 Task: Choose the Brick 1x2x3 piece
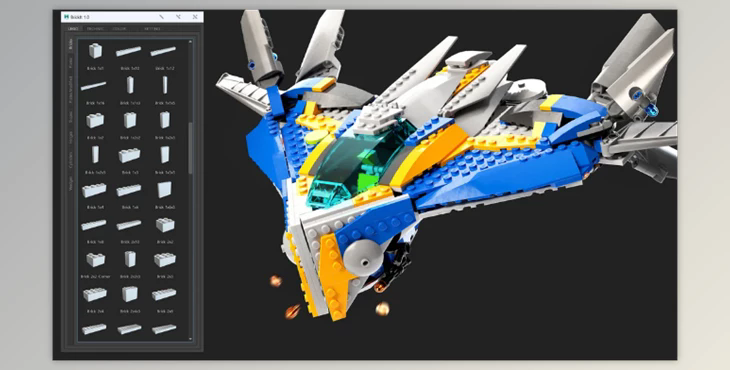coord(165,120)
